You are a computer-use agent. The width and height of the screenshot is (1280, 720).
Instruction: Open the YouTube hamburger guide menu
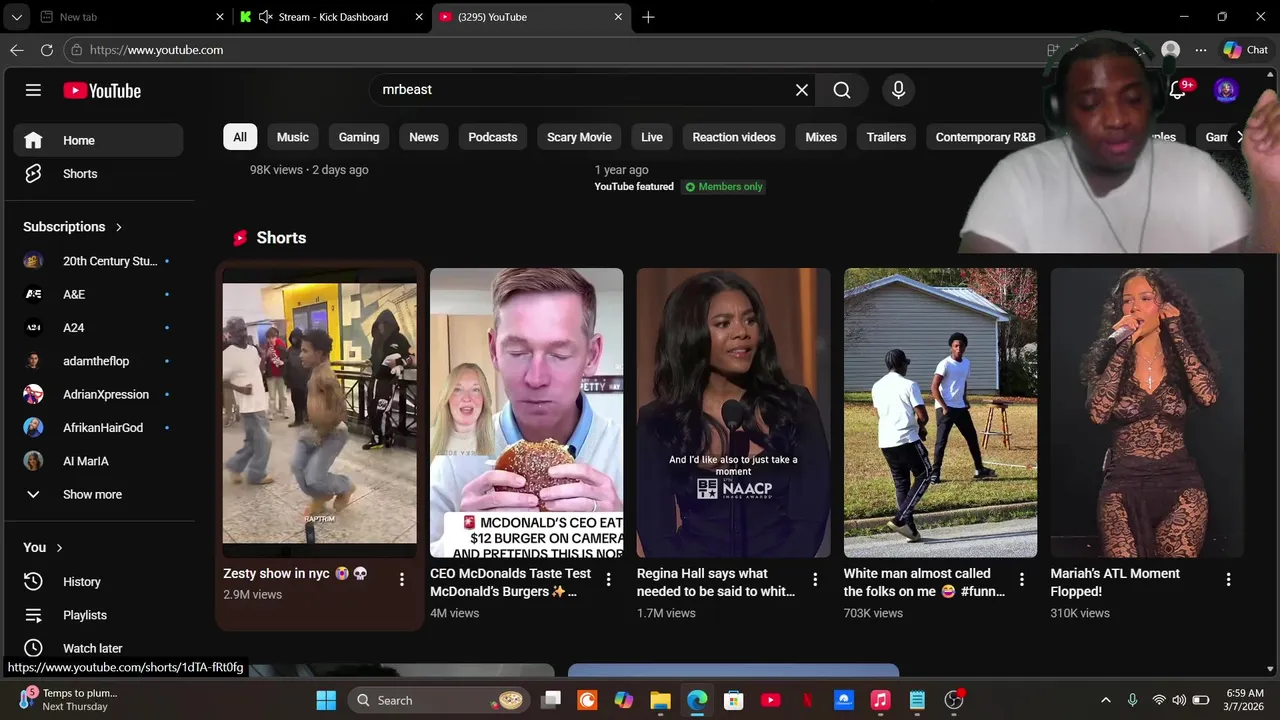coord(33,90)
